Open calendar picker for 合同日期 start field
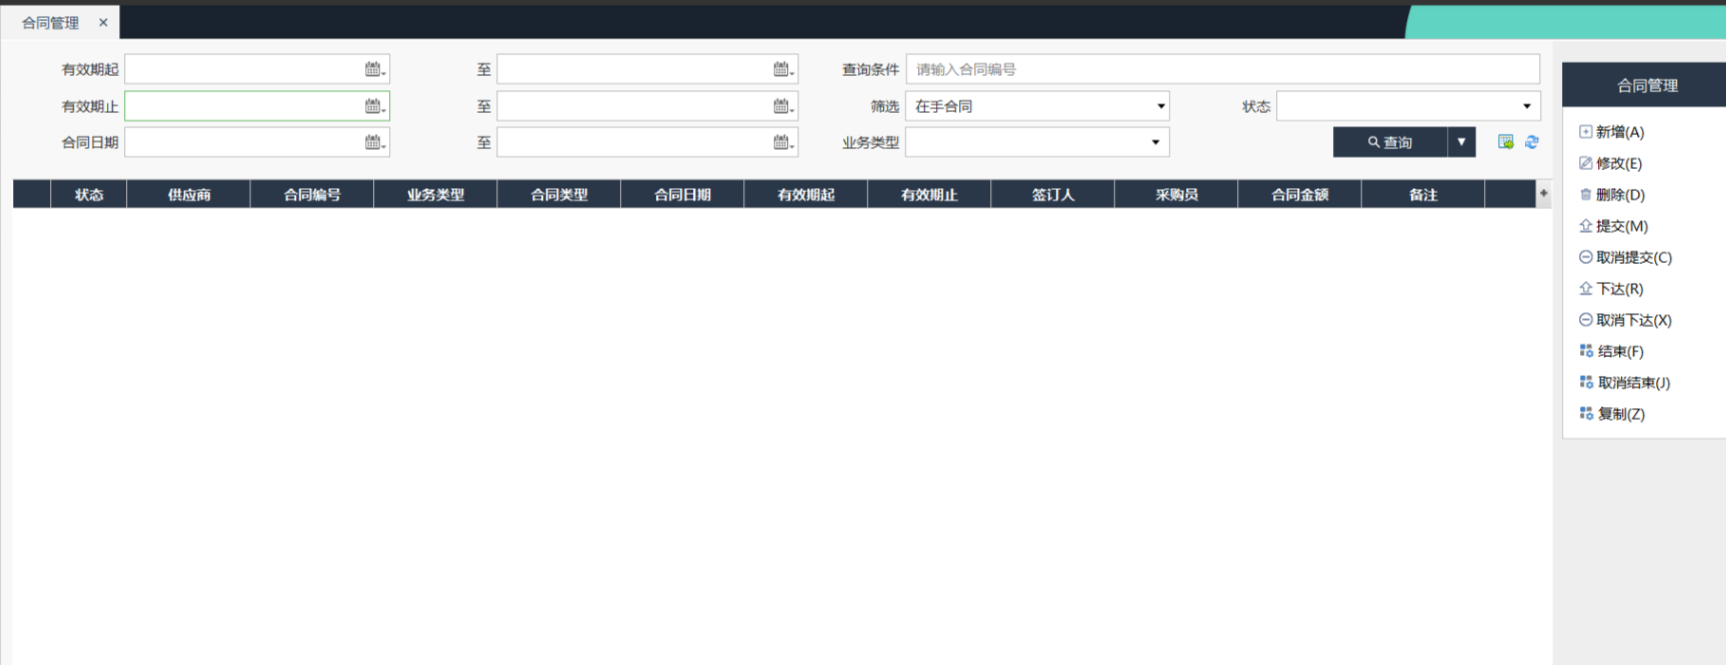Screen dimensions: 1726x665 374,142
